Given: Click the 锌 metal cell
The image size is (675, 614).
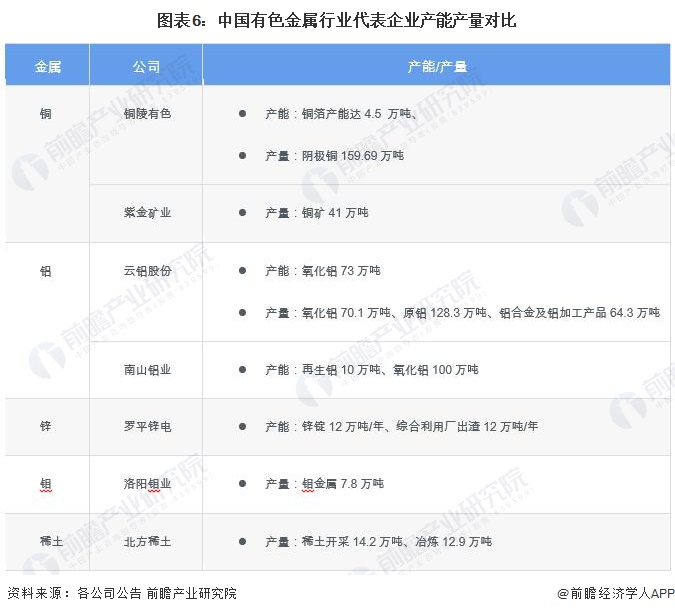Looking at the screenshot, I should pos(46,426).
